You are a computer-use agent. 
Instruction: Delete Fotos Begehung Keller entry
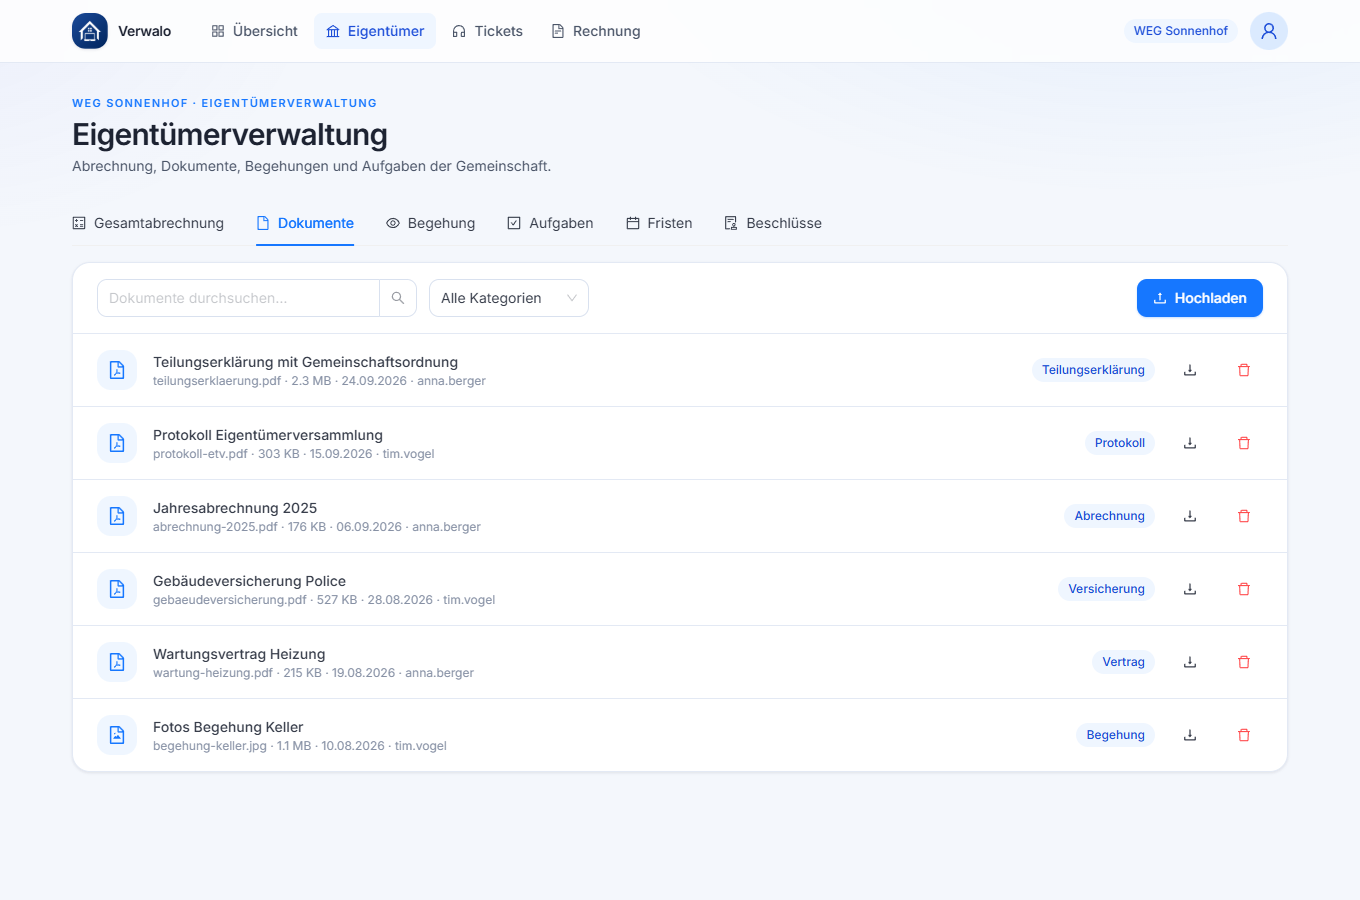tap(1244, 735)
